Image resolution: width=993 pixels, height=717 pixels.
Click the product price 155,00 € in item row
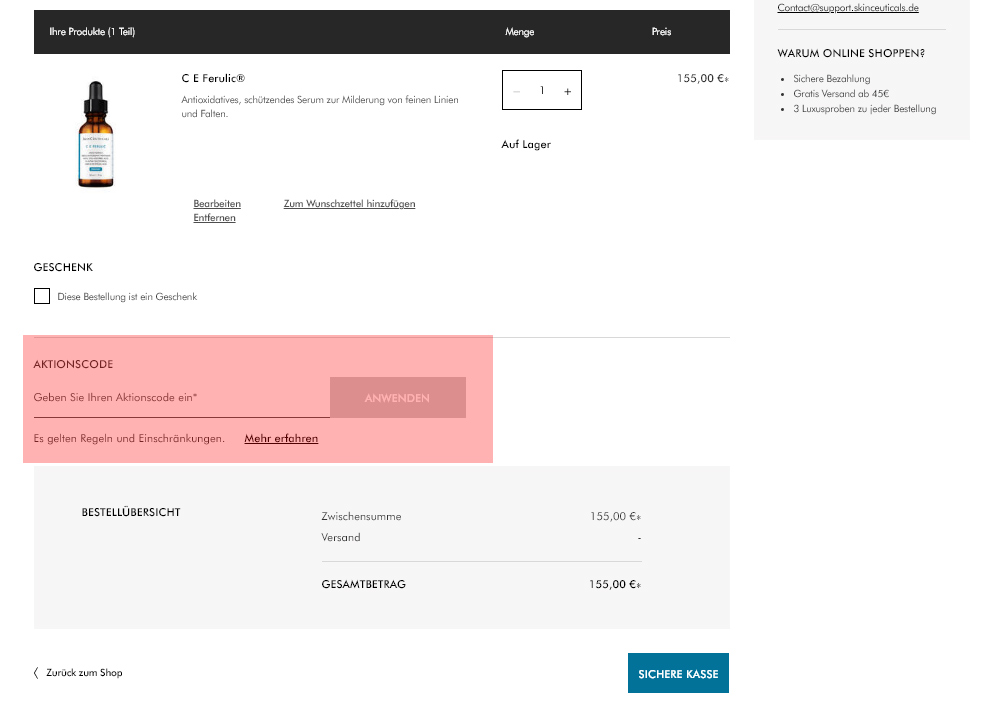pyautogui.click(x=703, y=79)
